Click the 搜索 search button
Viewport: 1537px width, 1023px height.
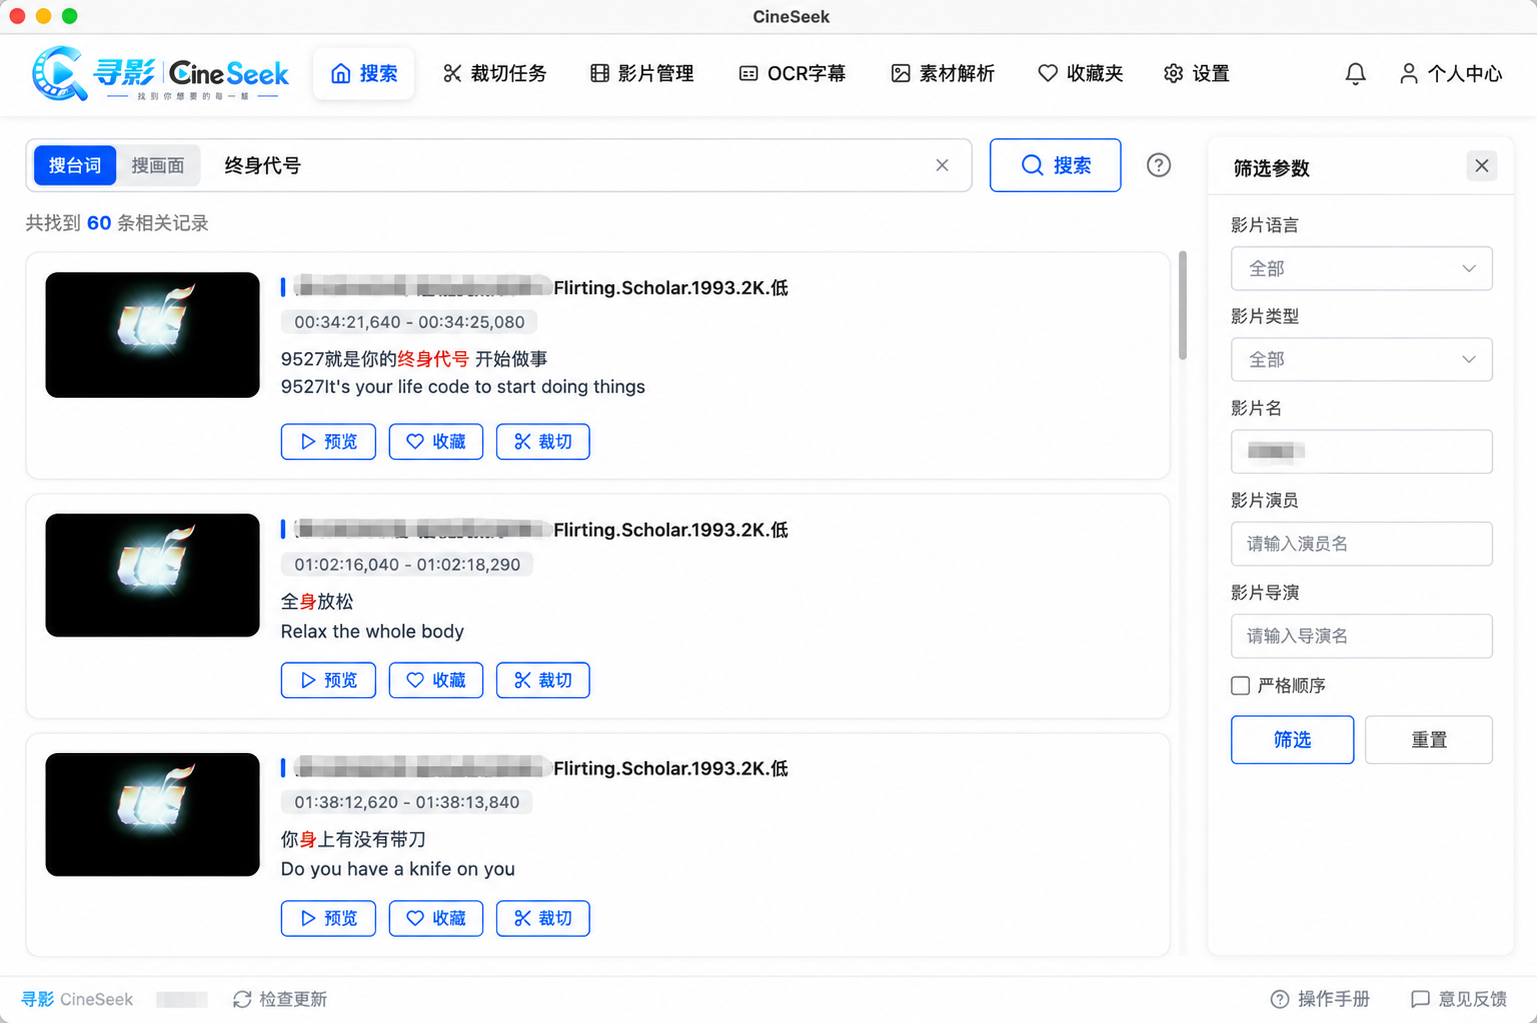(x=1055, y=165)
